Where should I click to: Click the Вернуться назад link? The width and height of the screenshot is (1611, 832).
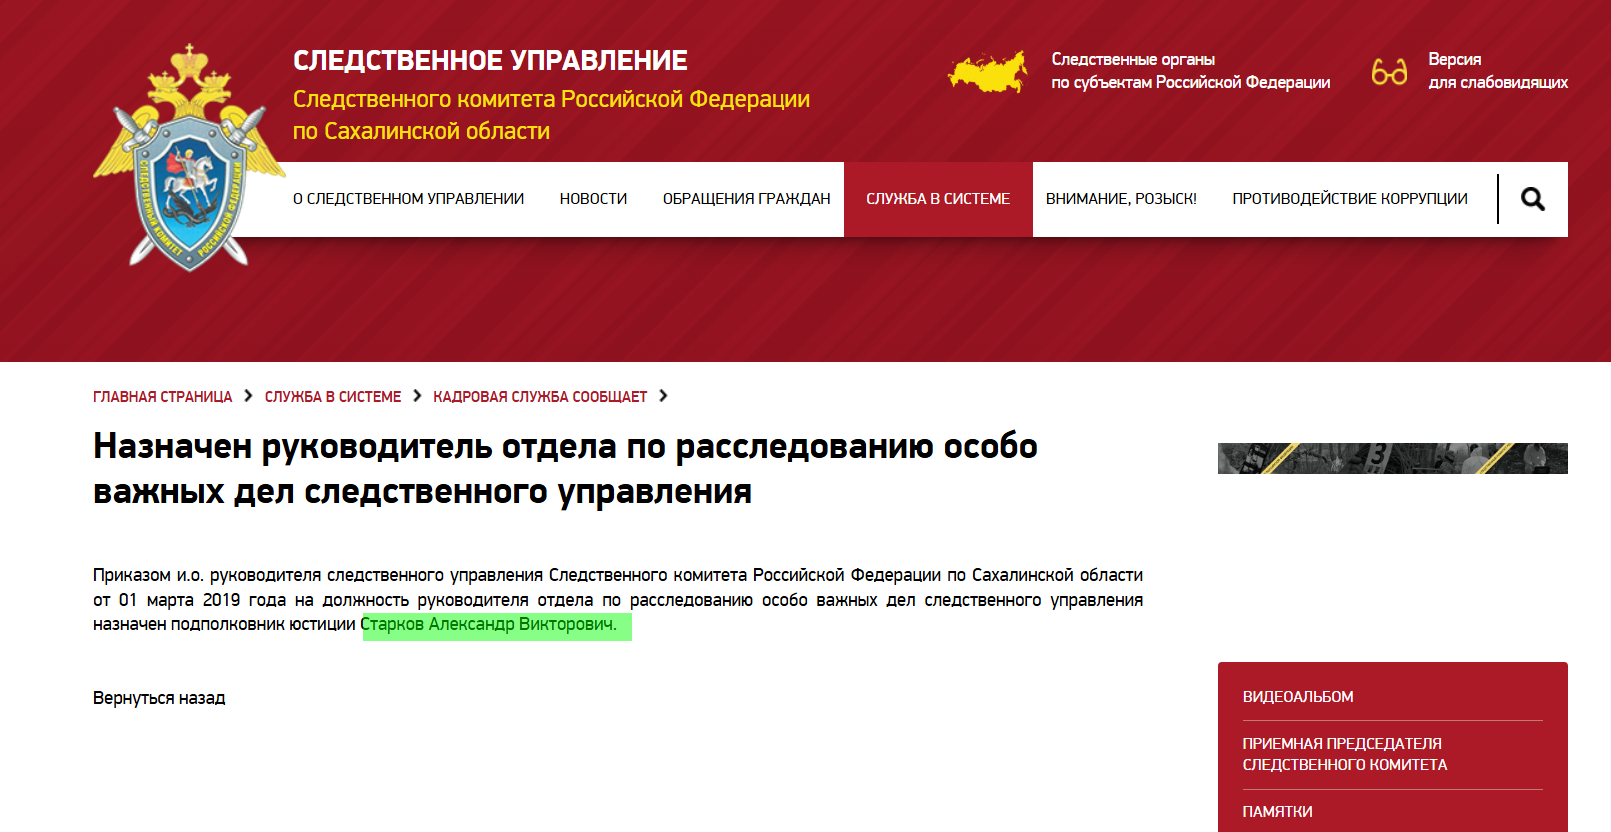159,698
